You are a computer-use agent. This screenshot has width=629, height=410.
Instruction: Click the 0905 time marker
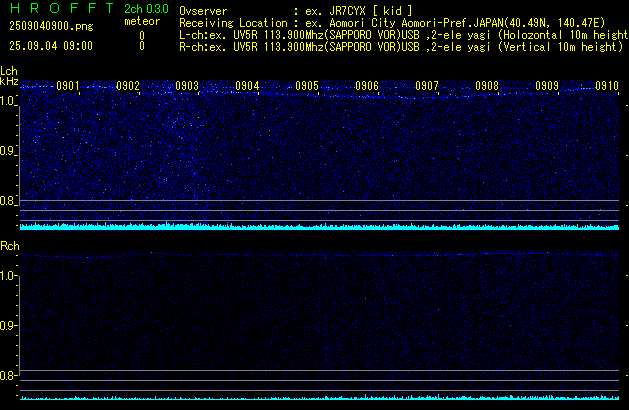point(307,86)
